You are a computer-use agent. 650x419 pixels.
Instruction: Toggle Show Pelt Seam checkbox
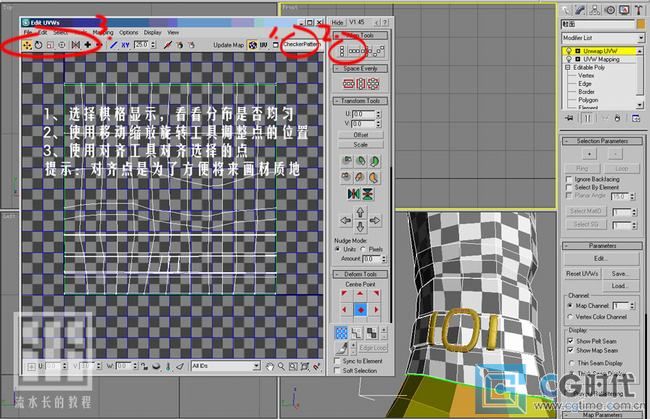(570, 341)
